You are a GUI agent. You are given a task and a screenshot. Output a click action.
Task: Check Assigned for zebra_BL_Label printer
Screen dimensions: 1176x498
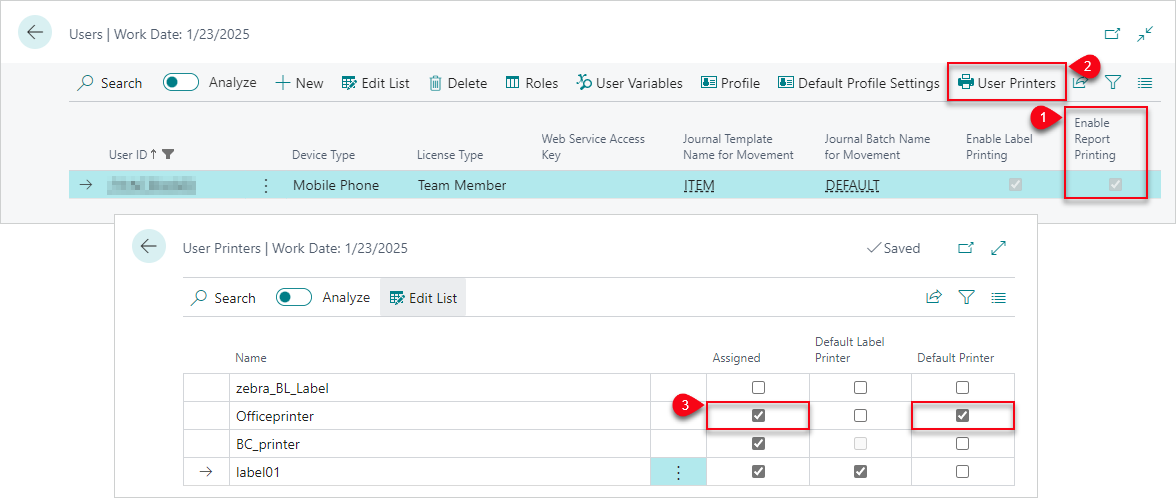click(x=758, y=387)
